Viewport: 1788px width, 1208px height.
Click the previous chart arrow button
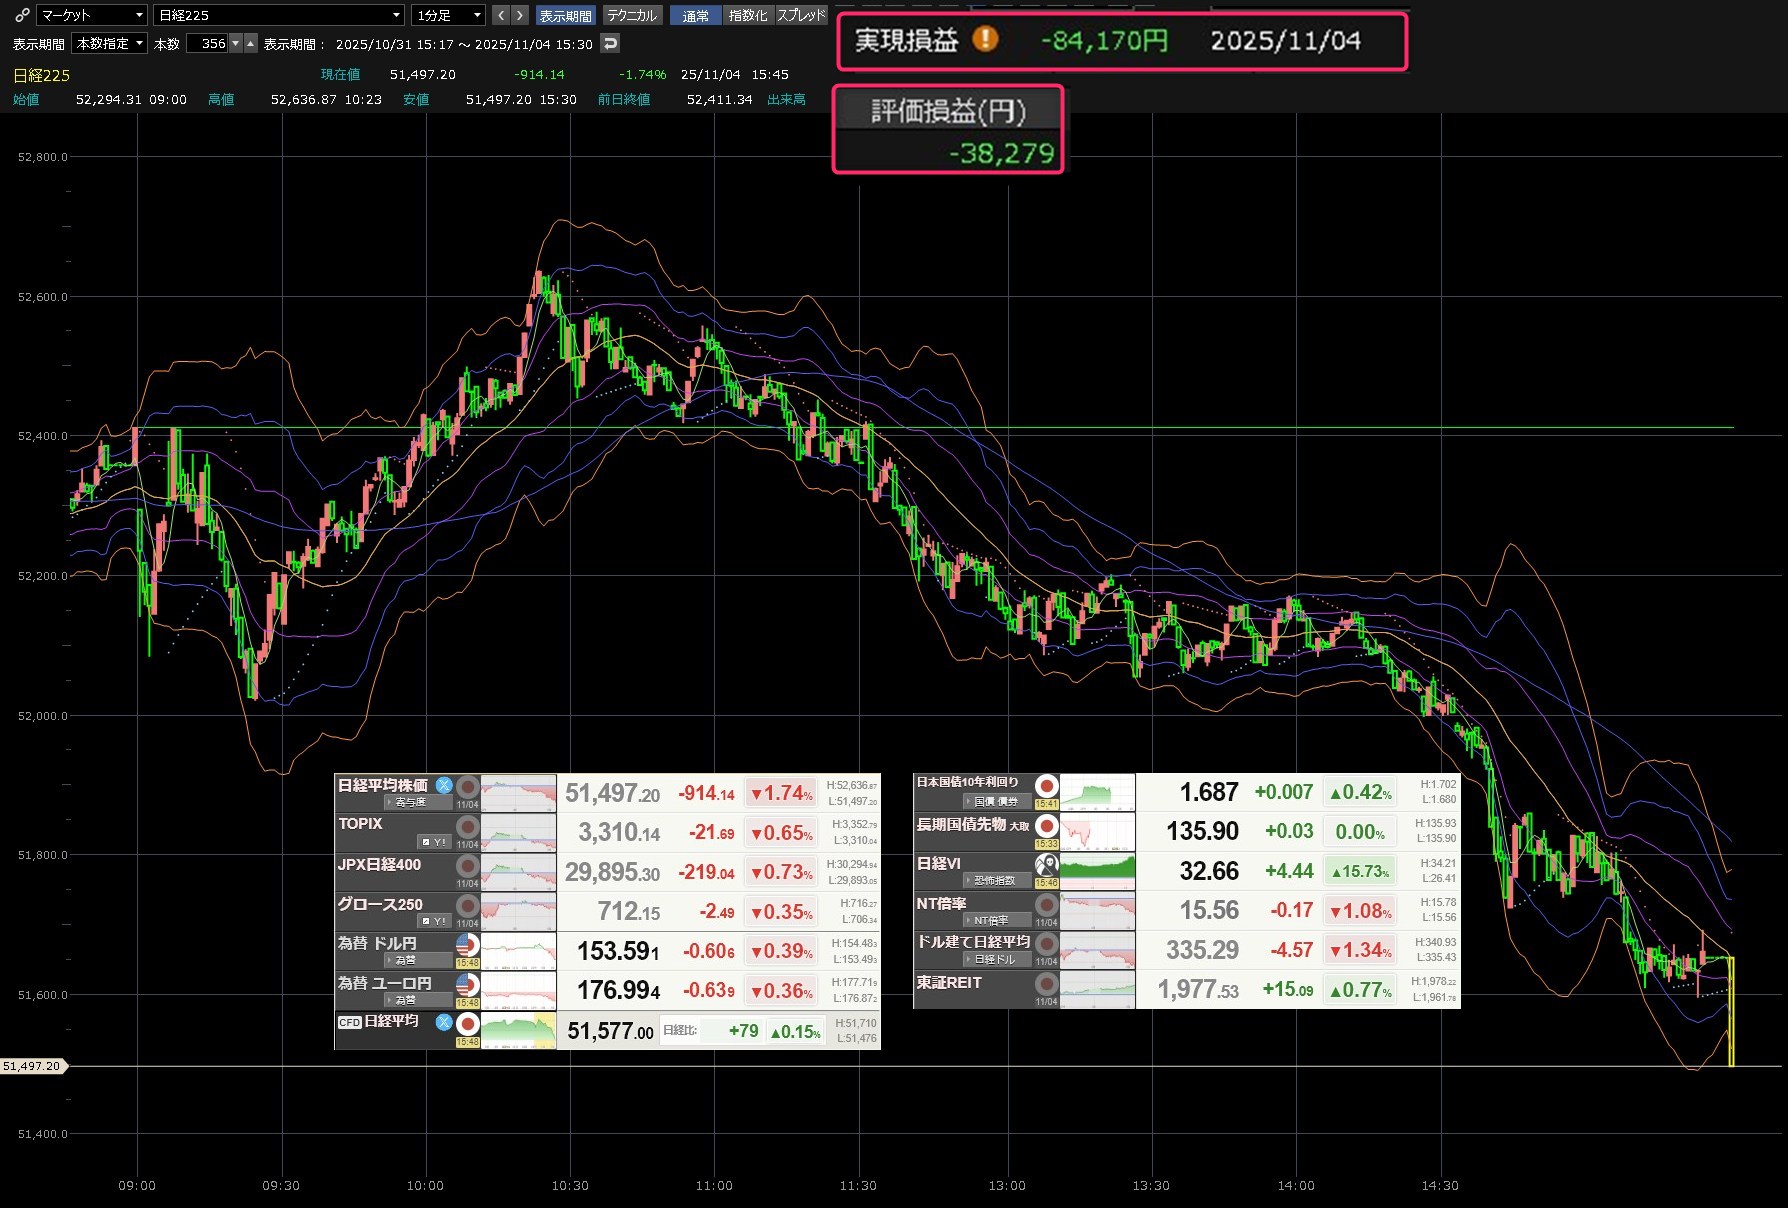point(501,15)
